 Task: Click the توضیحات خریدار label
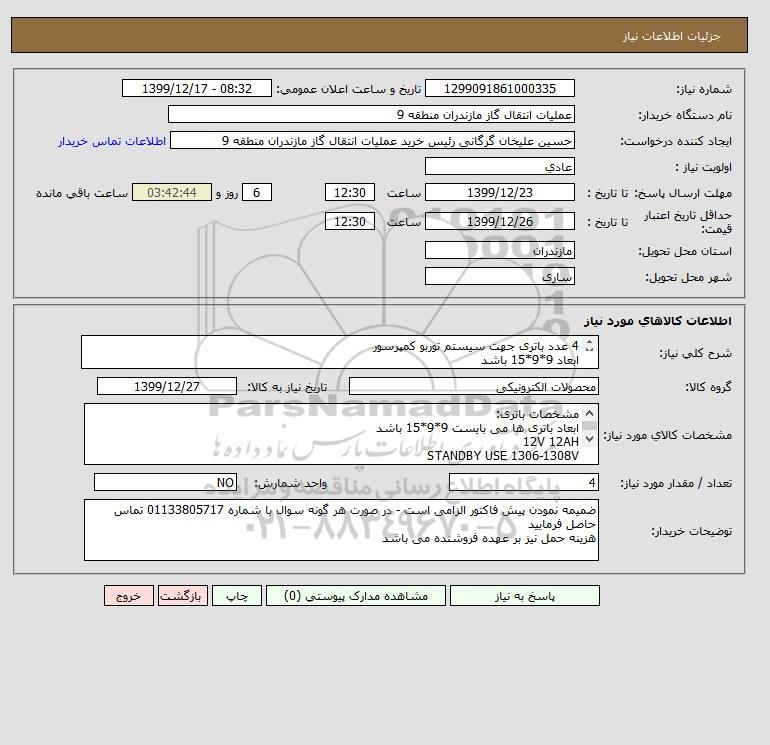691,531
